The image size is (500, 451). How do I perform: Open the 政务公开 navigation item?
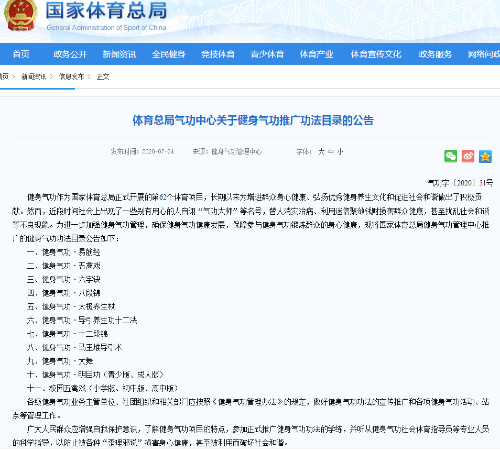pos(70,54)
